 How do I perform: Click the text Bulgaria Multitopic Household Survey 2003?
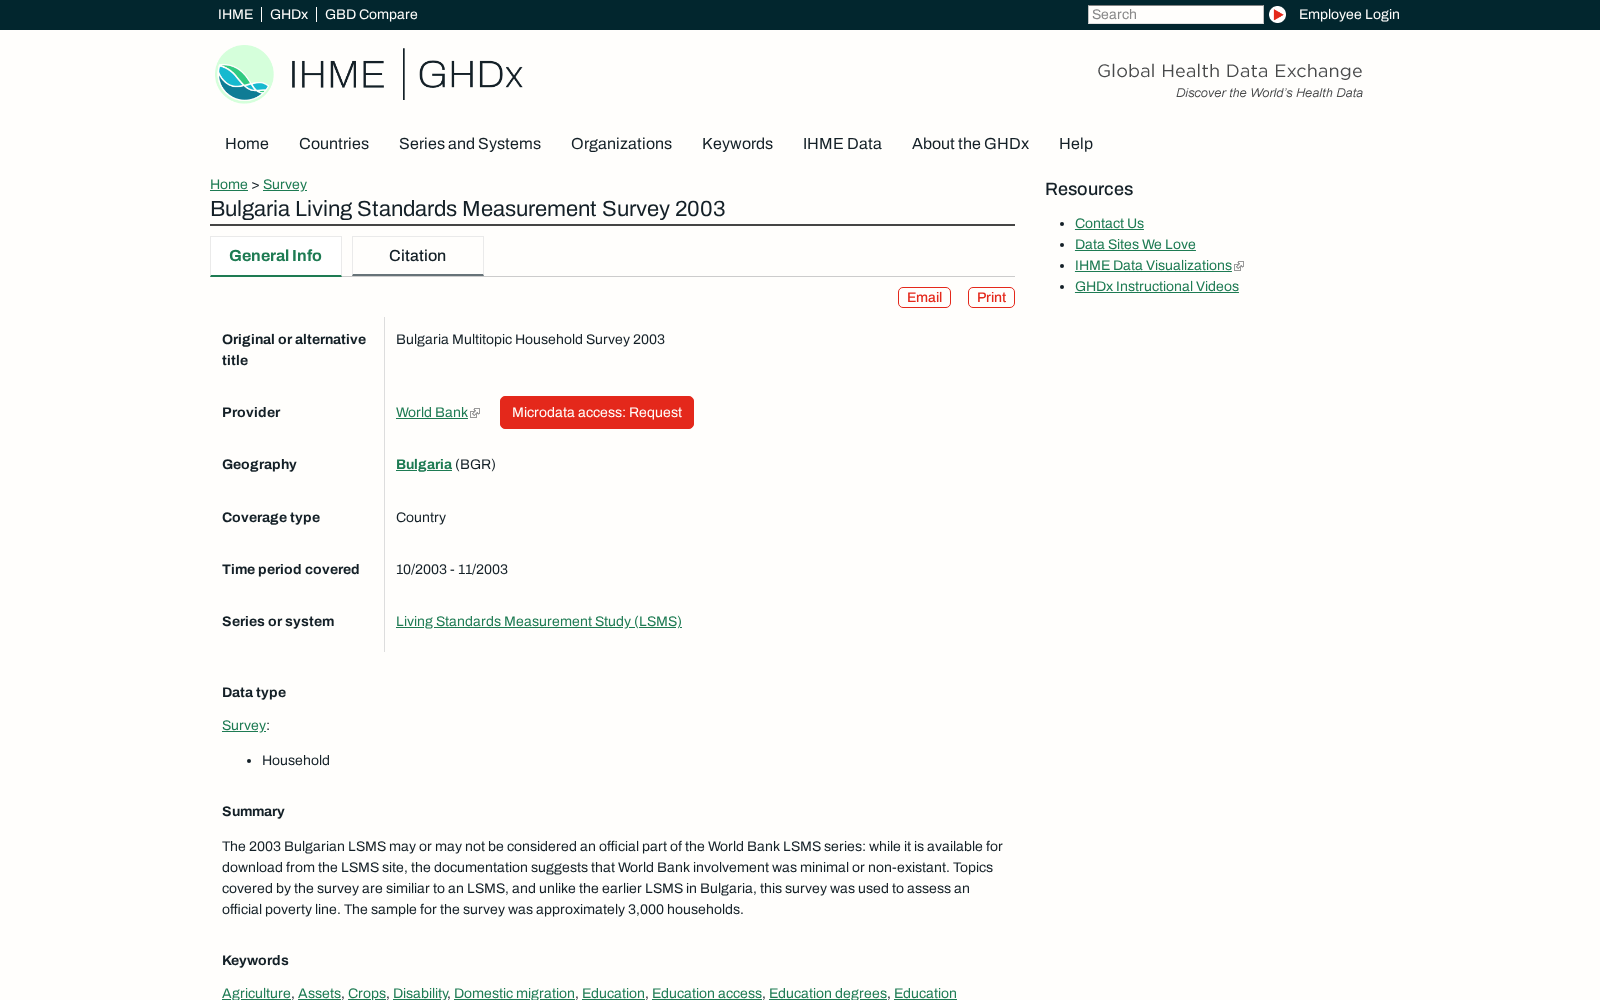(x=530, y=340)
